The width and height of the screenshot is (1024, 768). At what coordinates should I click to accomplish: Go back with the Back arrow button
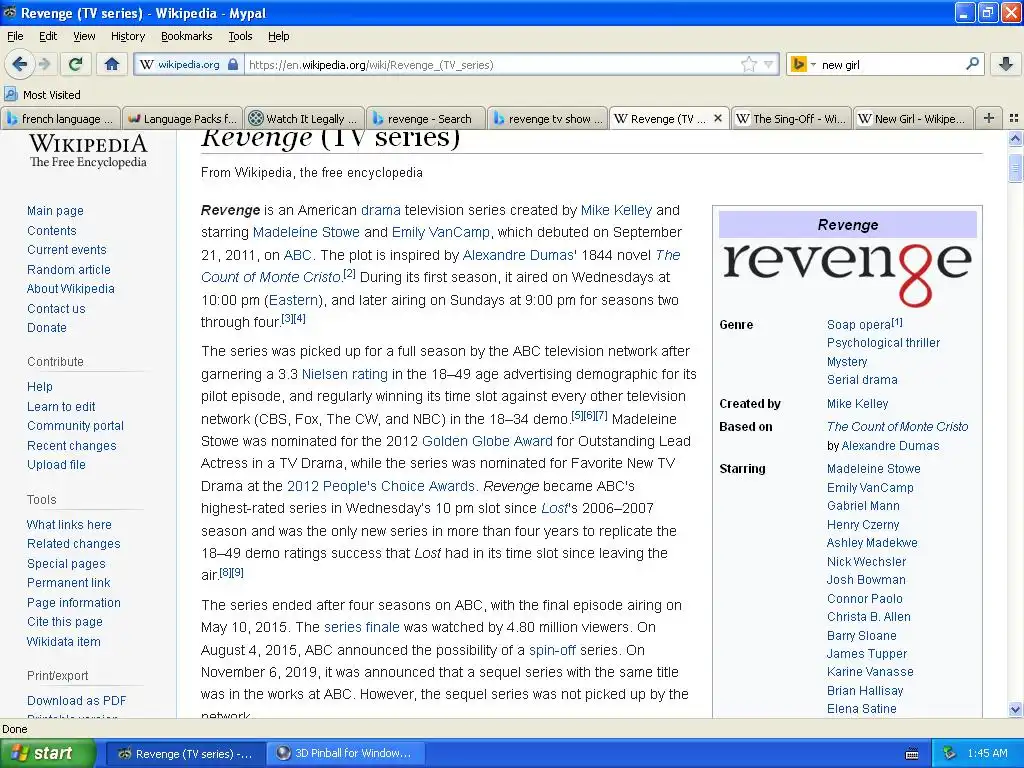pos(20,64)
